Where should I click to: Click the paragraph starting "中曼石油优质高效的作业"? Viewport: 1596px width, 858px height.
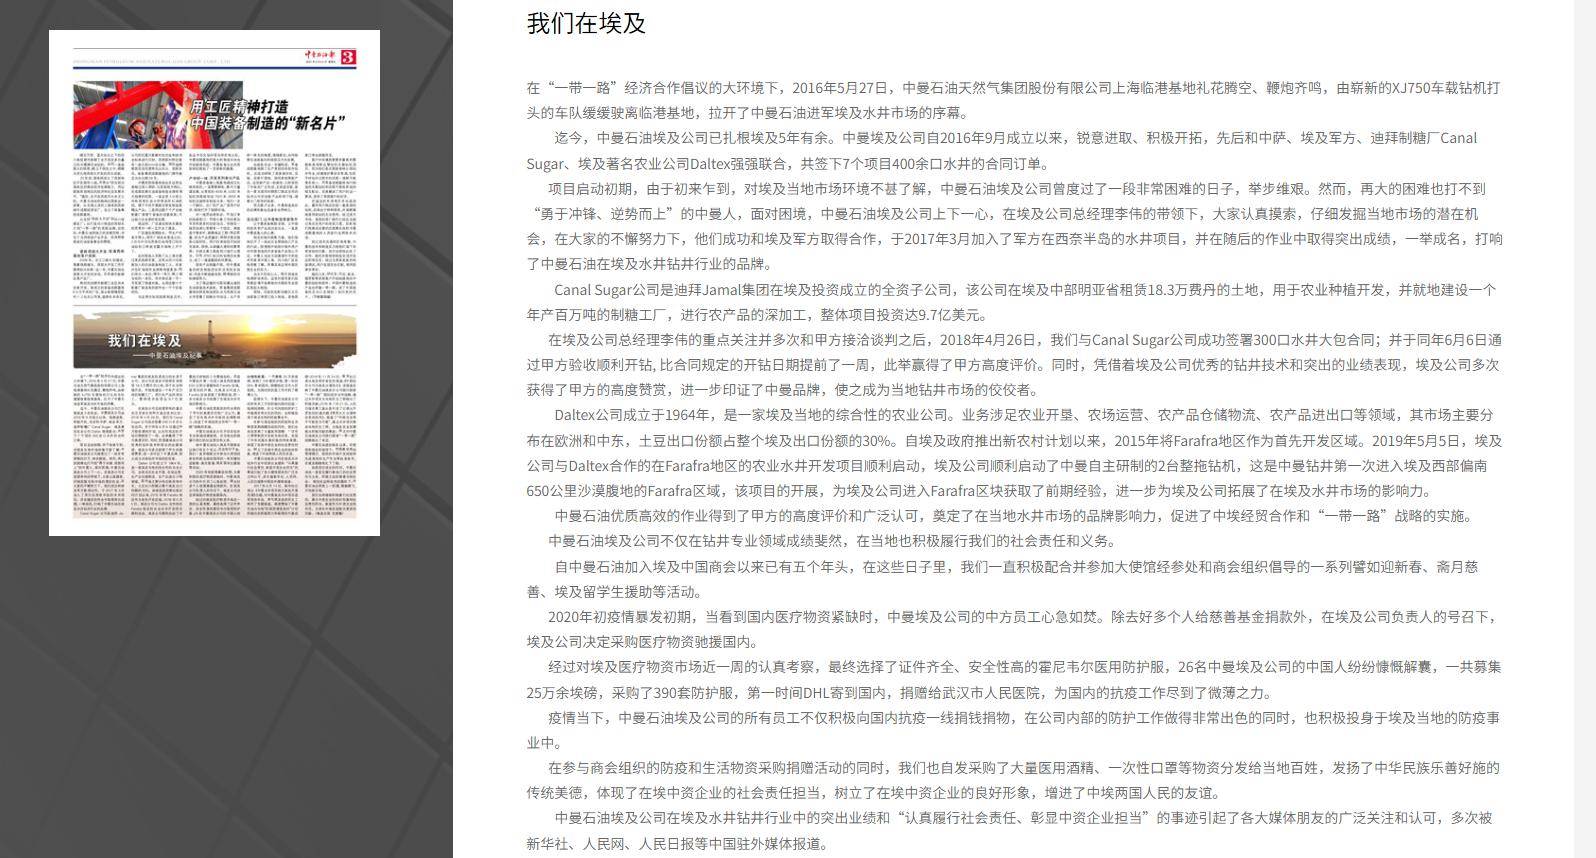[1013, 516]
